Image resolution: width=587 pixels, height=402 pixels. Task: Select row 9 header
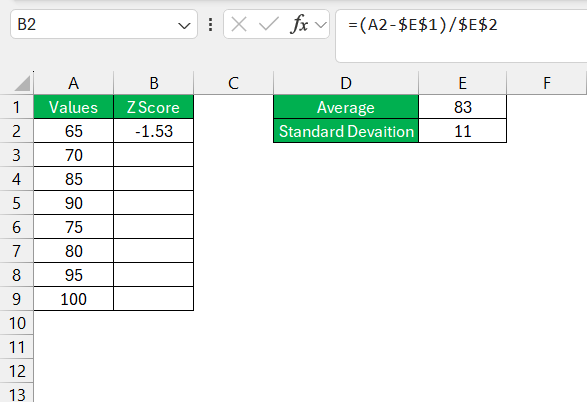pos(16,299)
